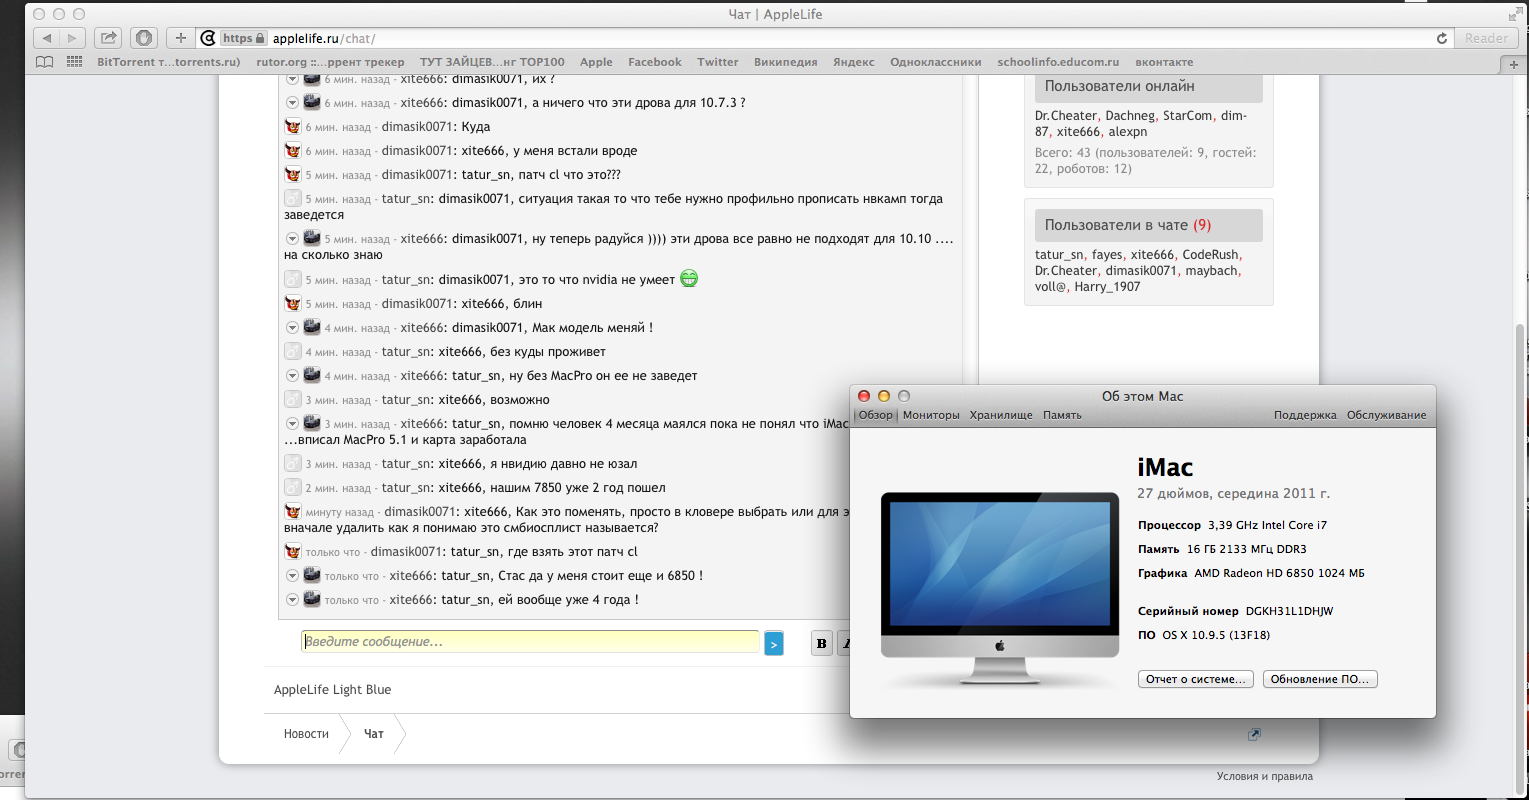Open dropdown on xite666 'Мак модель меняй' message
This screenshot has width=1529, height=800.
tap(292, 328)
